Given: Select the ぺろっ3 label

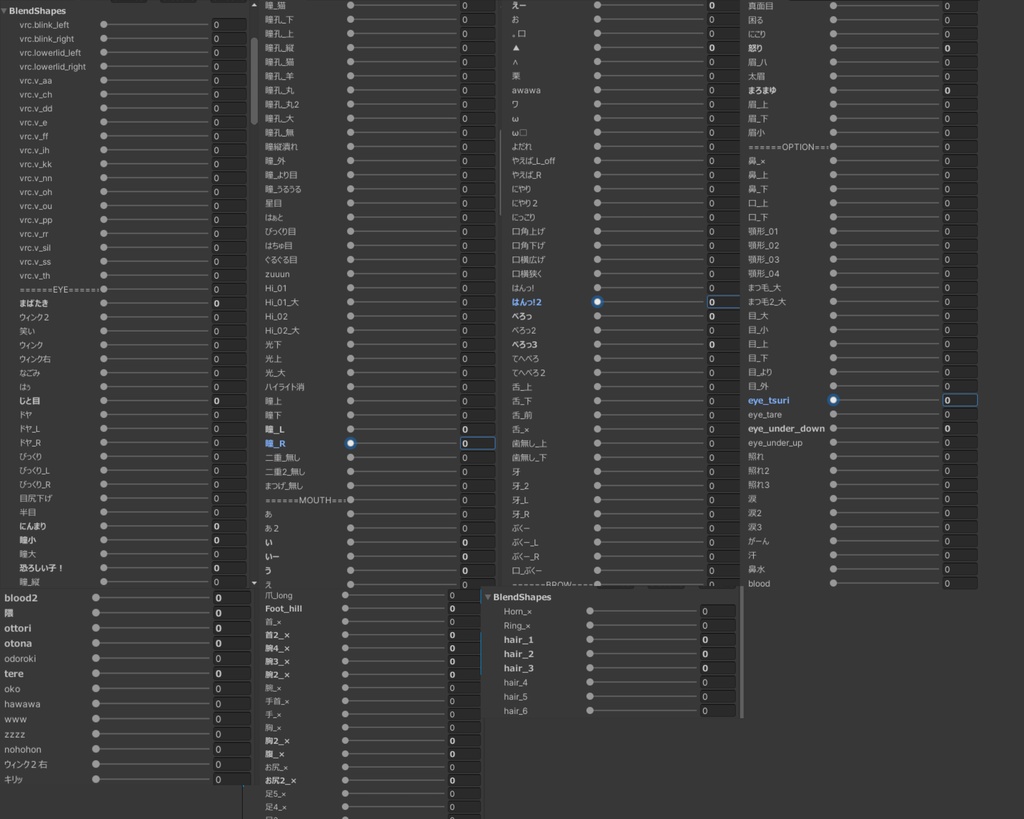Looking at the screenshot, I should (524, 344).
